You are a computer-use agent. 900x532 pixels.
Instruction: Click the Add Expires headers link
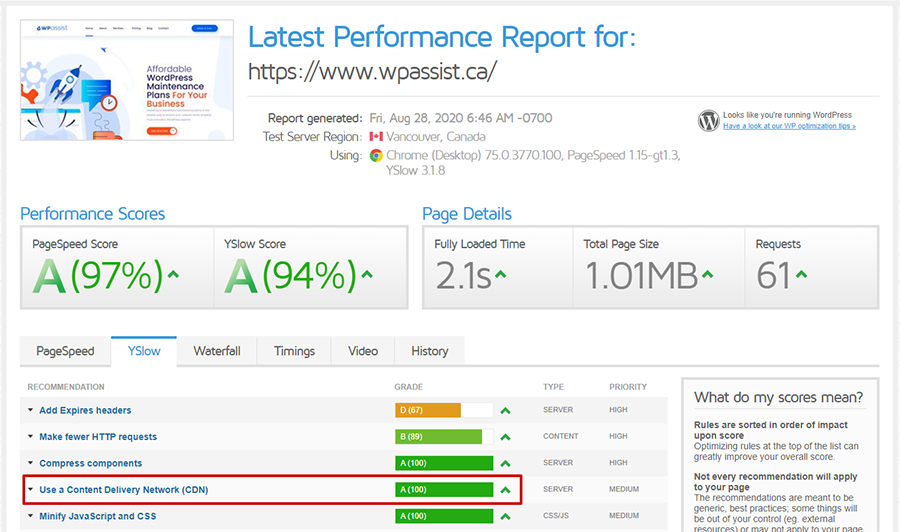[x=85, y=410]
